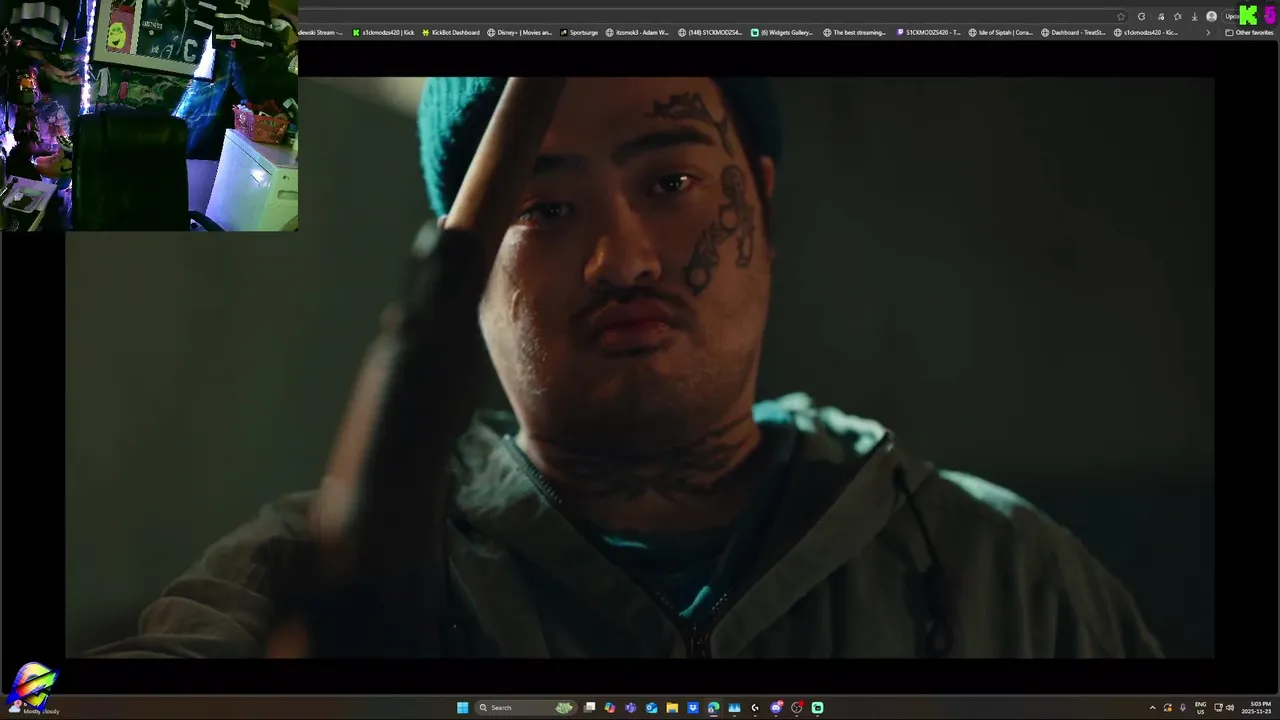Viewport: 1280px width, 720px height.
Task: Favorite this page with the star icon
Action: coord(1121,17)
